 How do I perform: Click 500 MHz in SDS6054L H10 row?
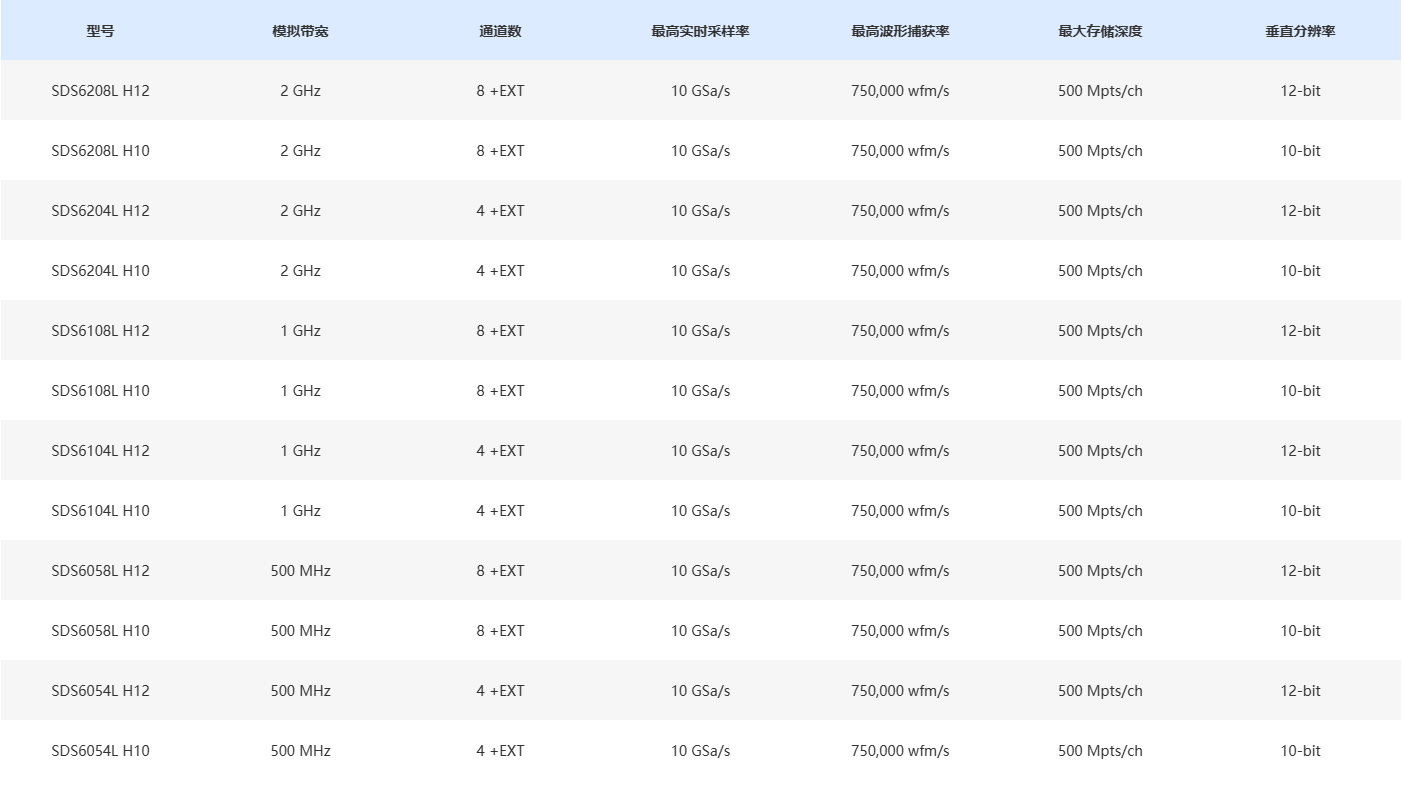point(300,751)
